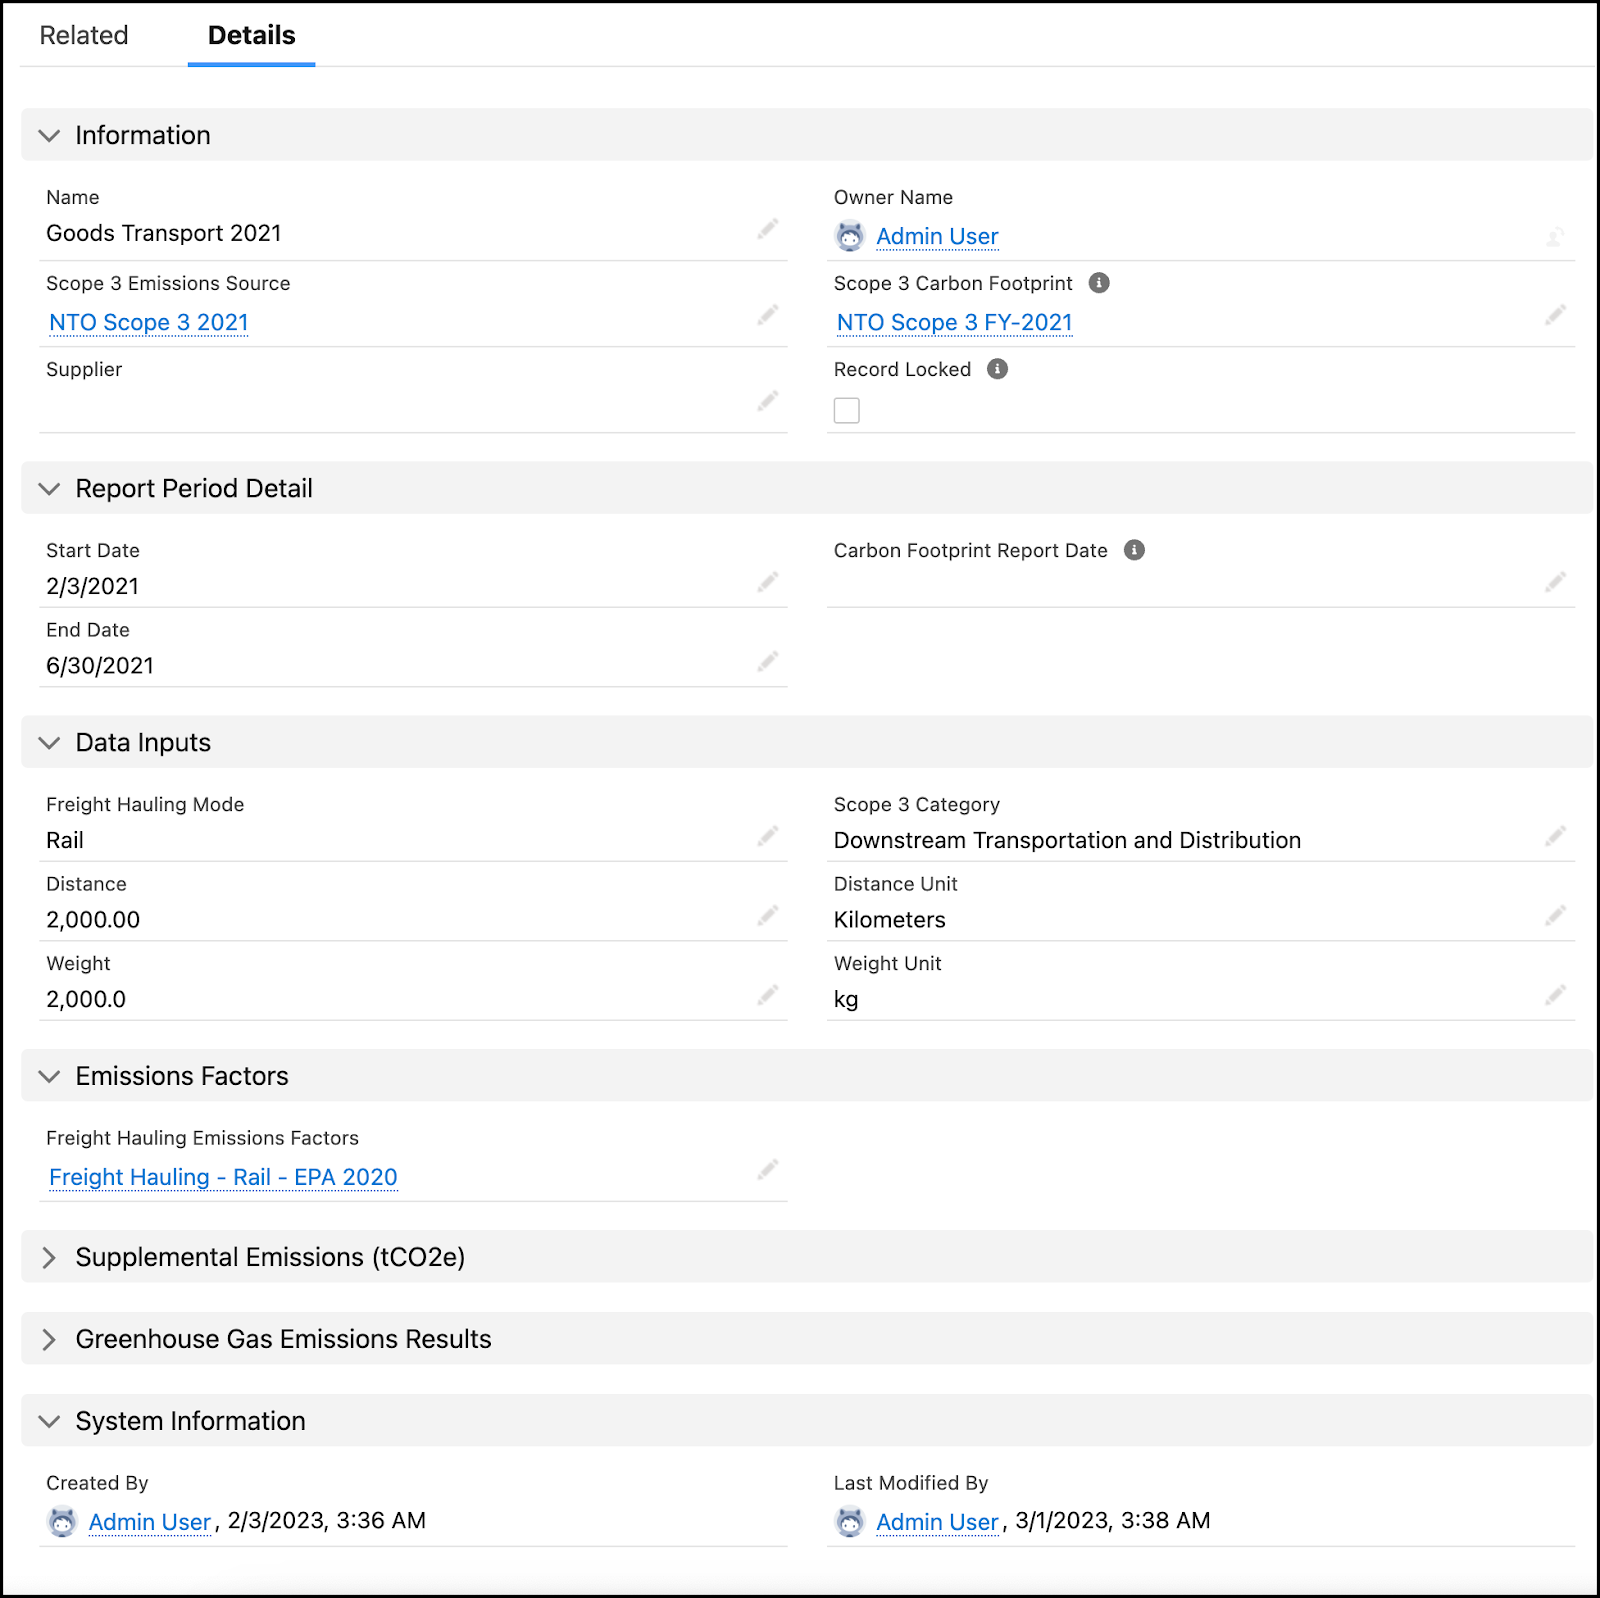1600x1598 pixels.
Task: Edit Start Date pencil icon
Action: tap(767, 583)
